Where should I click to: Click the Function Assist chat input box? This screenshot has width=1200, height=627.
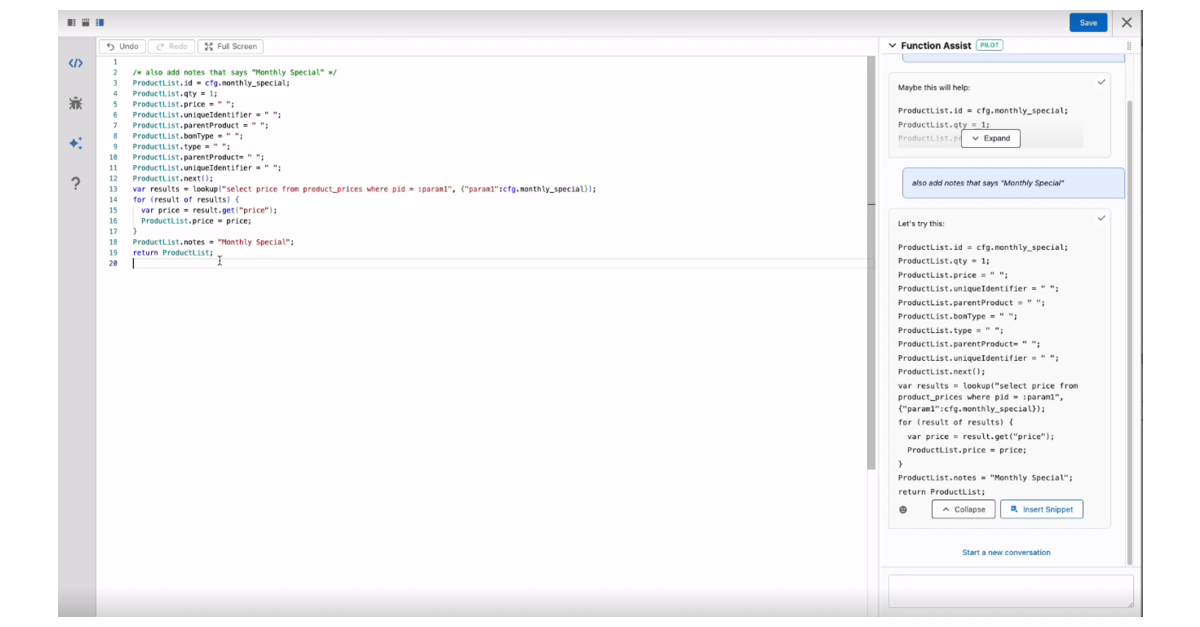click(x=1010, y=590)
